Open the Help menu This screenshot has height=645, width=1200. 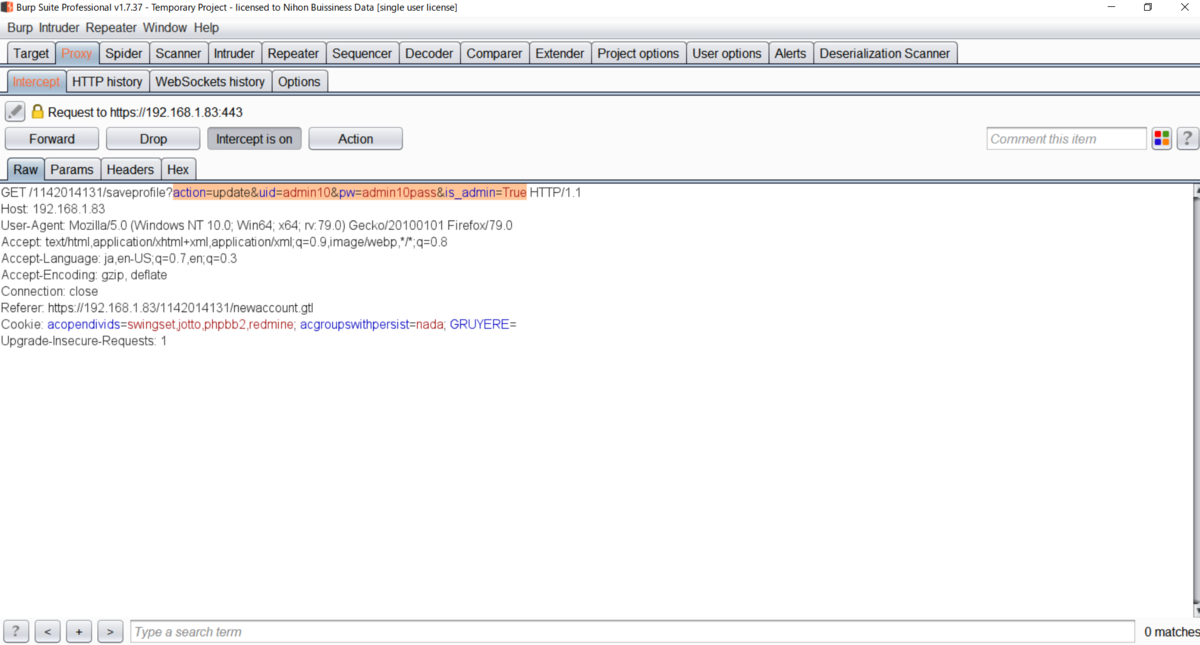coord(206,28)
